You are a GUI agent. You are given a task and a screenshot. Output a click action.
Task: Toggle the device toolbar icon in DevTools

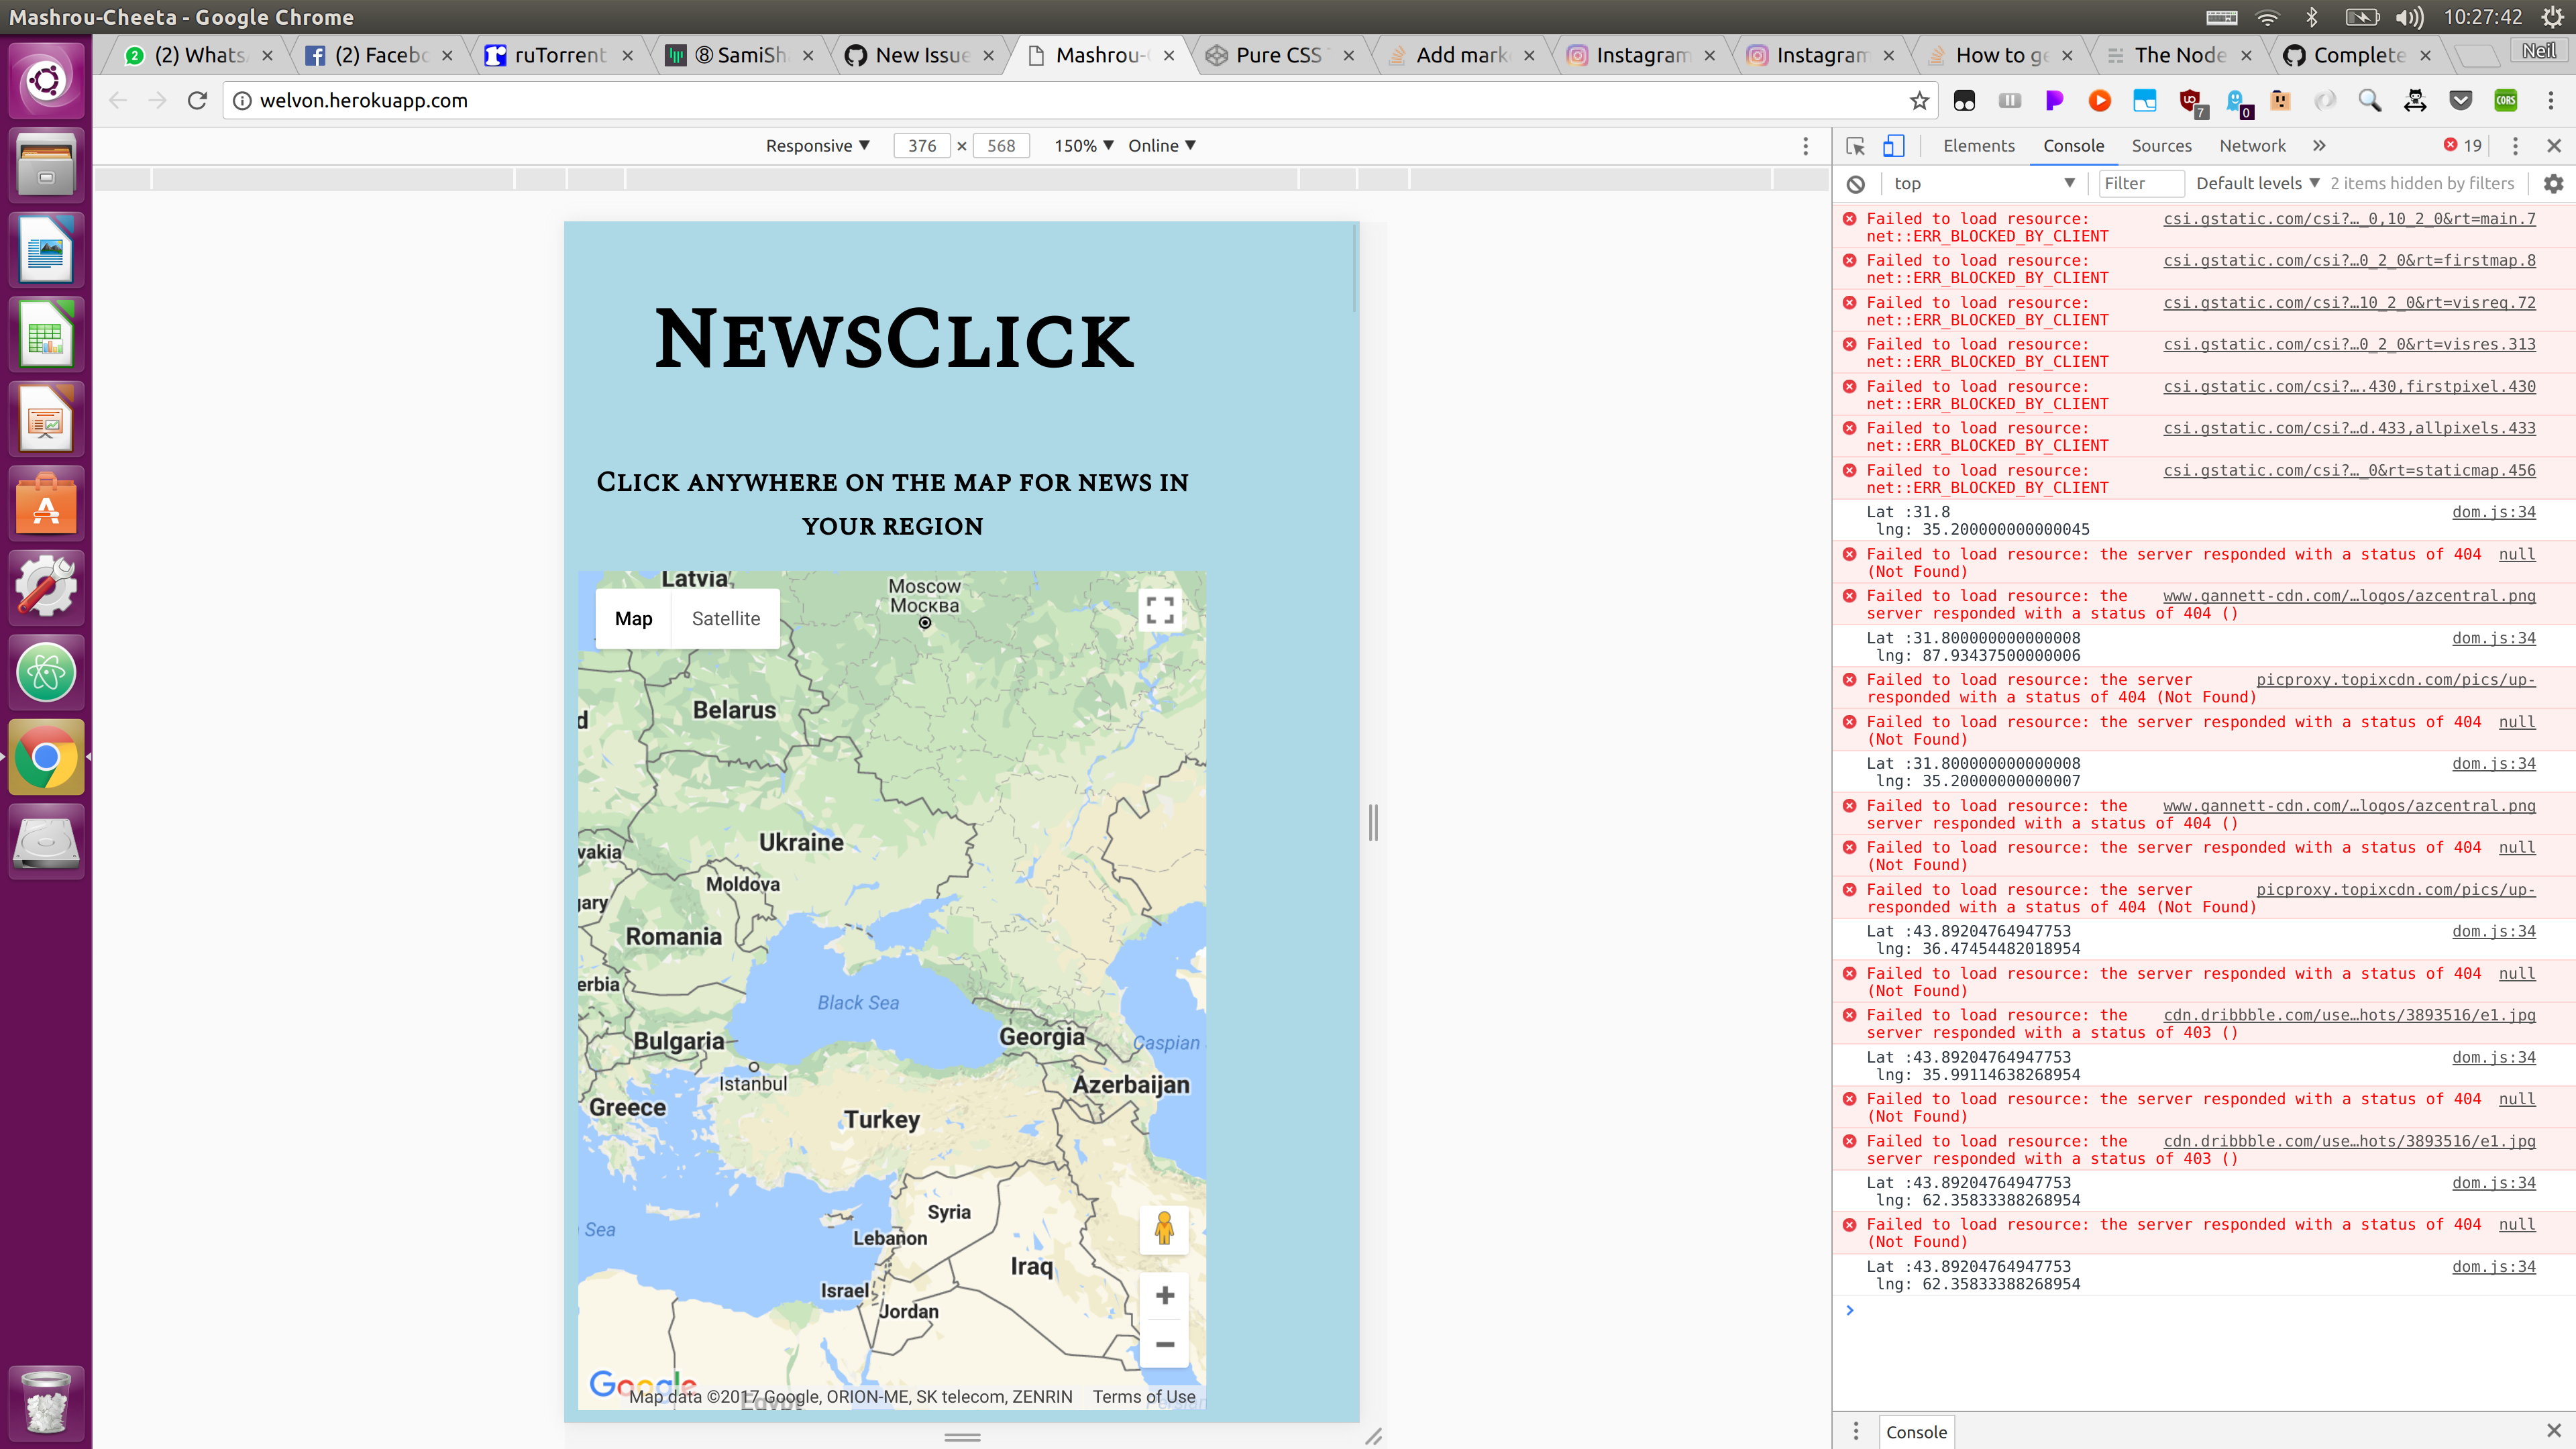(x=1893, y=146)
